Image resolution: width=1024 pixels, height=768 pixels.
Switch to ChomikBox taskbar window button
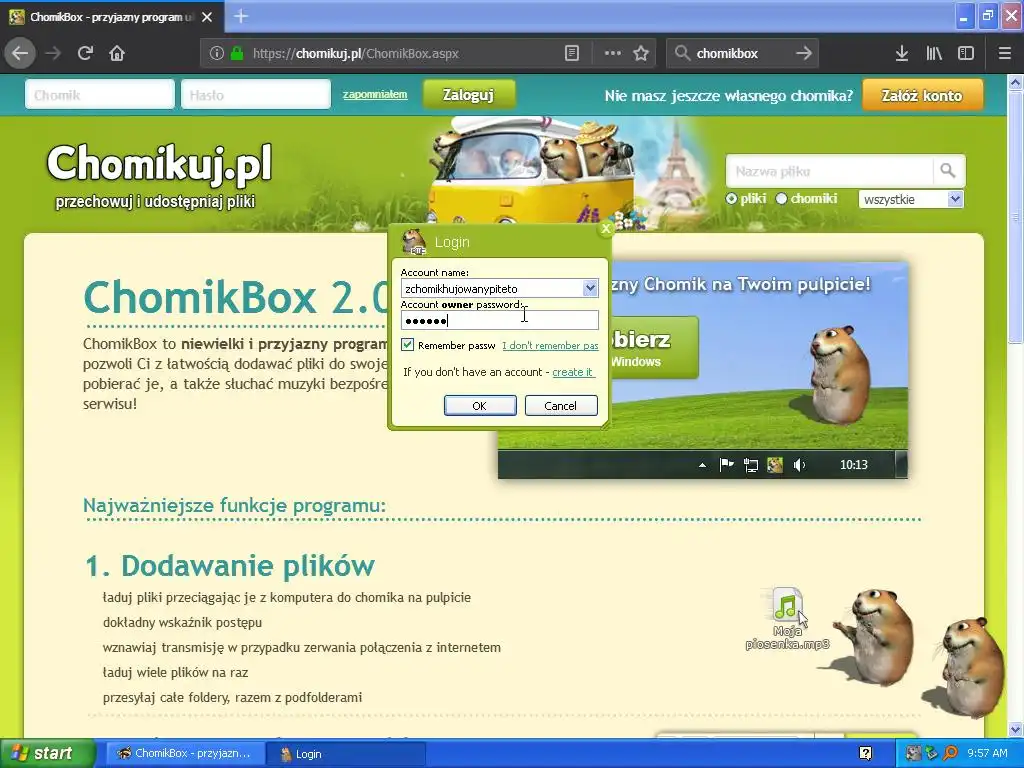click(185, 754)
